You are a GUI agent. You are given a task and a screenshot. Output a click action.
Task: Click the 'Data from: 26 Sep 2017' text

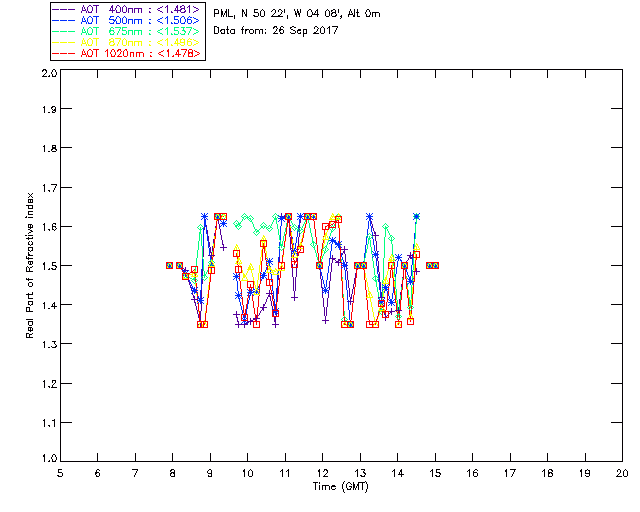(x=276, y=31)
